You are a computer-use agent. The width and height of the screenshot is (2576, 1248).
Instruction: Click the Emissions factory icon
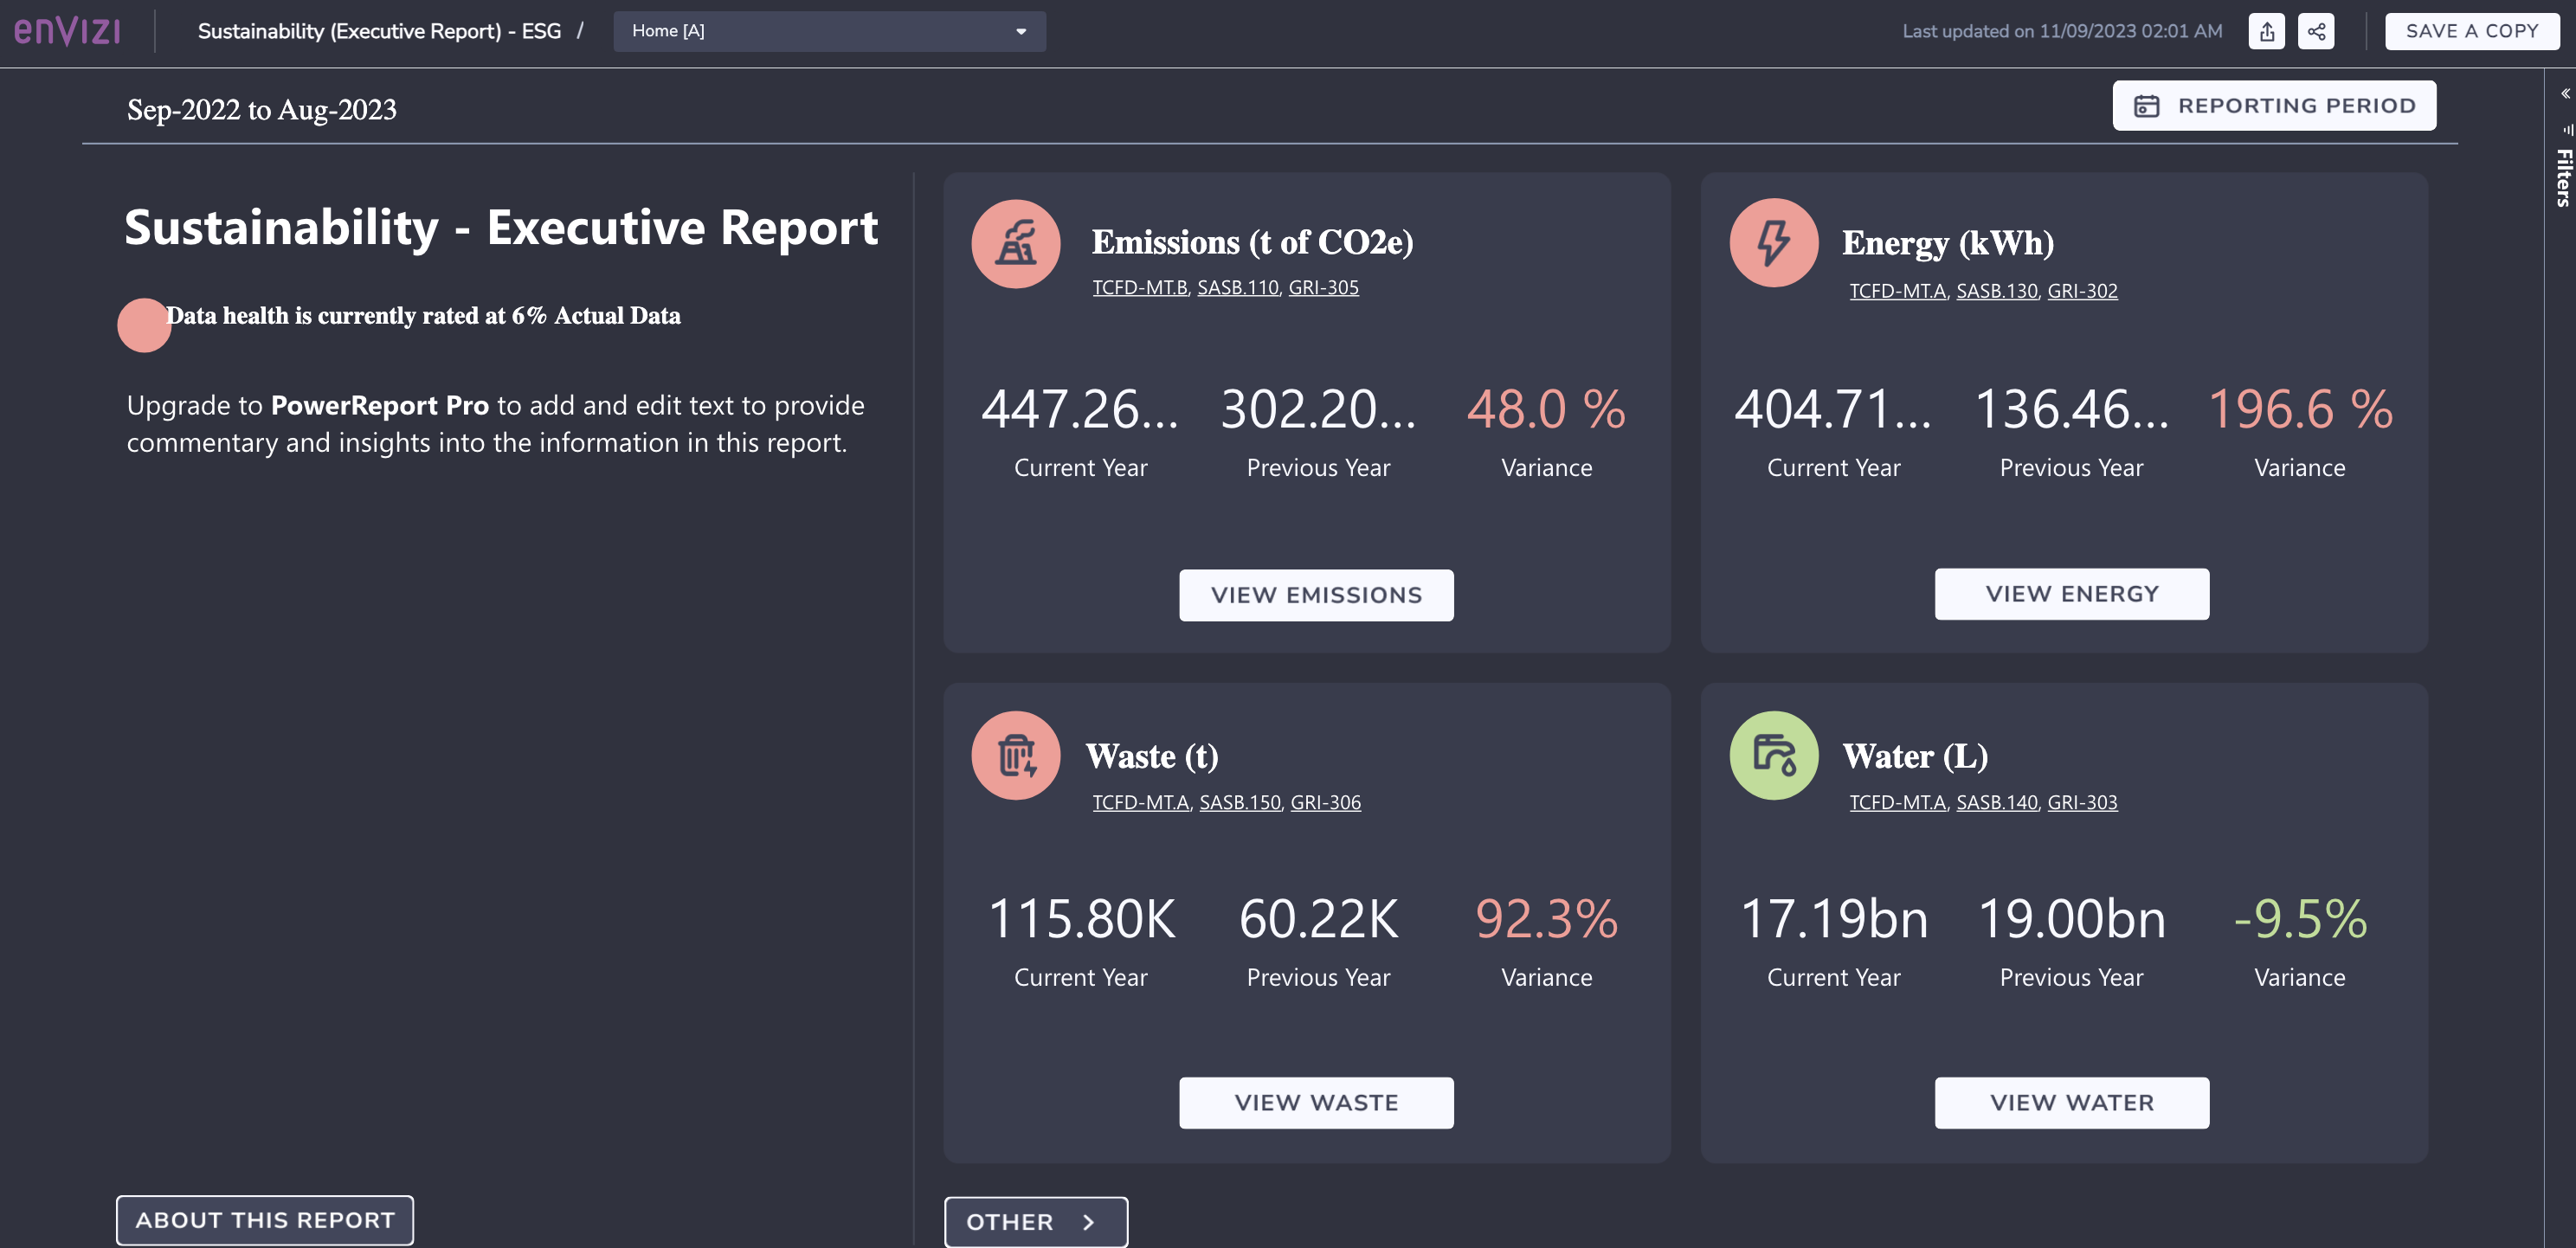point(1015,243)
